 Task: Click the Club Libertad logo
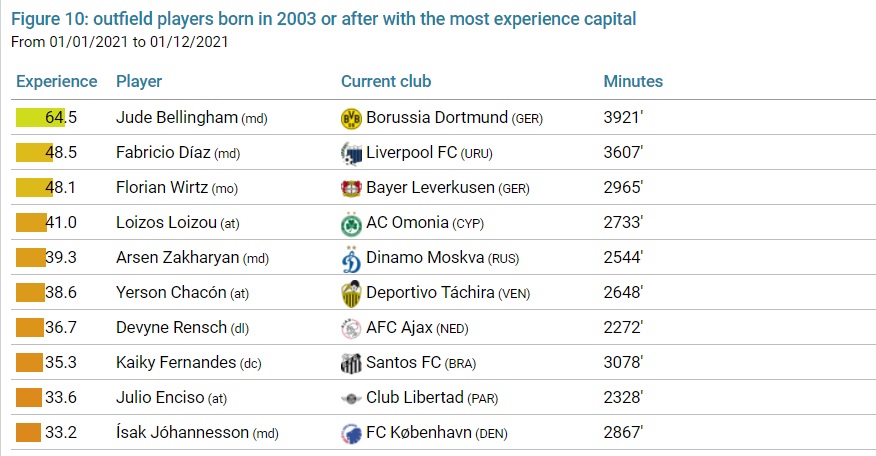[351, 398]
